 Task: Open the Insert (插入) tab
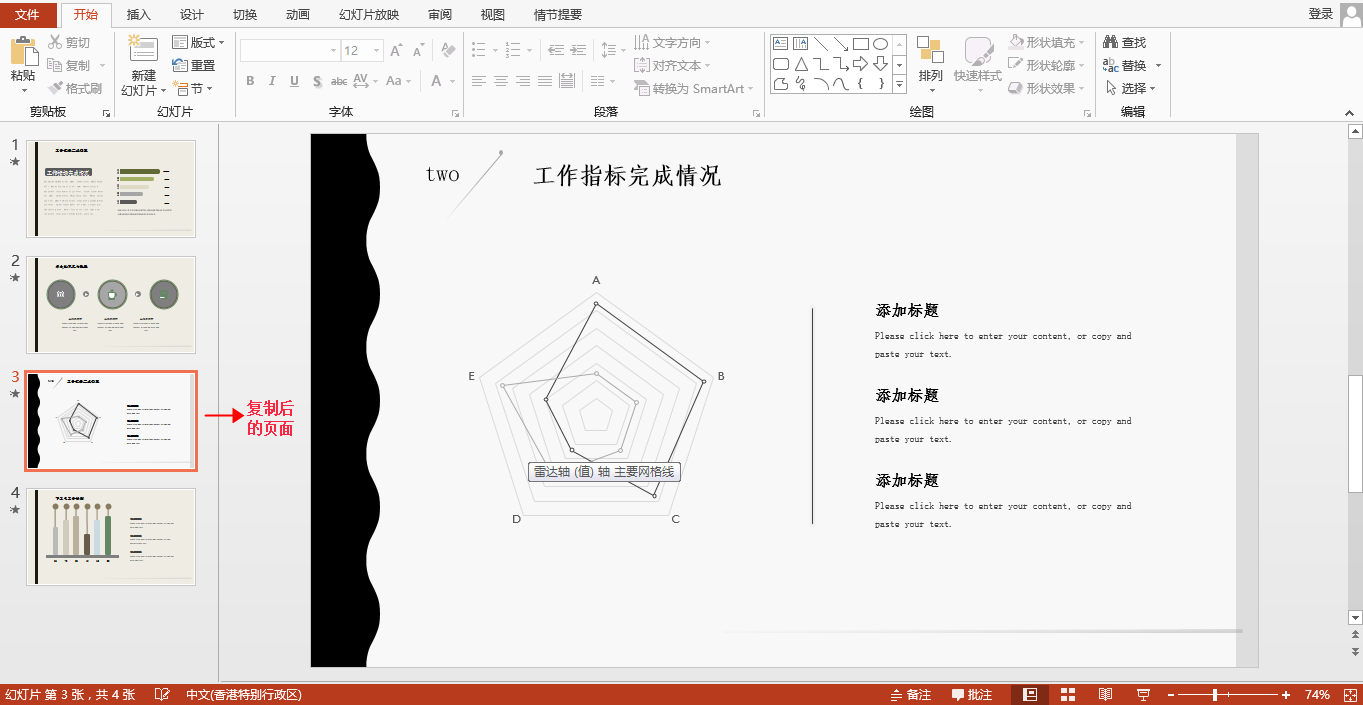(x=139, y=14)
